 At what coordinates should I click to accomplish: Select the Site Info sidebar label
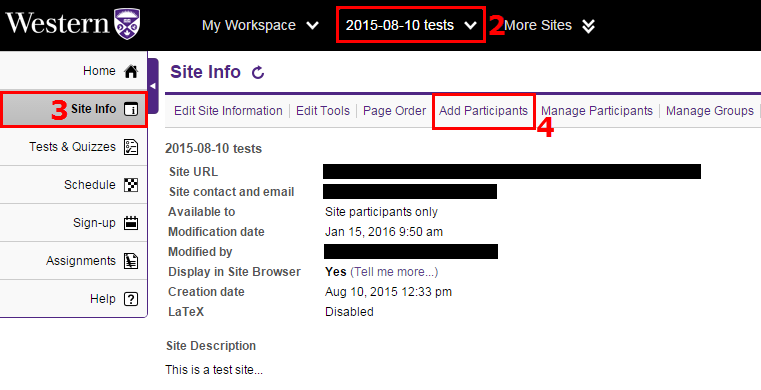[94, 109]
